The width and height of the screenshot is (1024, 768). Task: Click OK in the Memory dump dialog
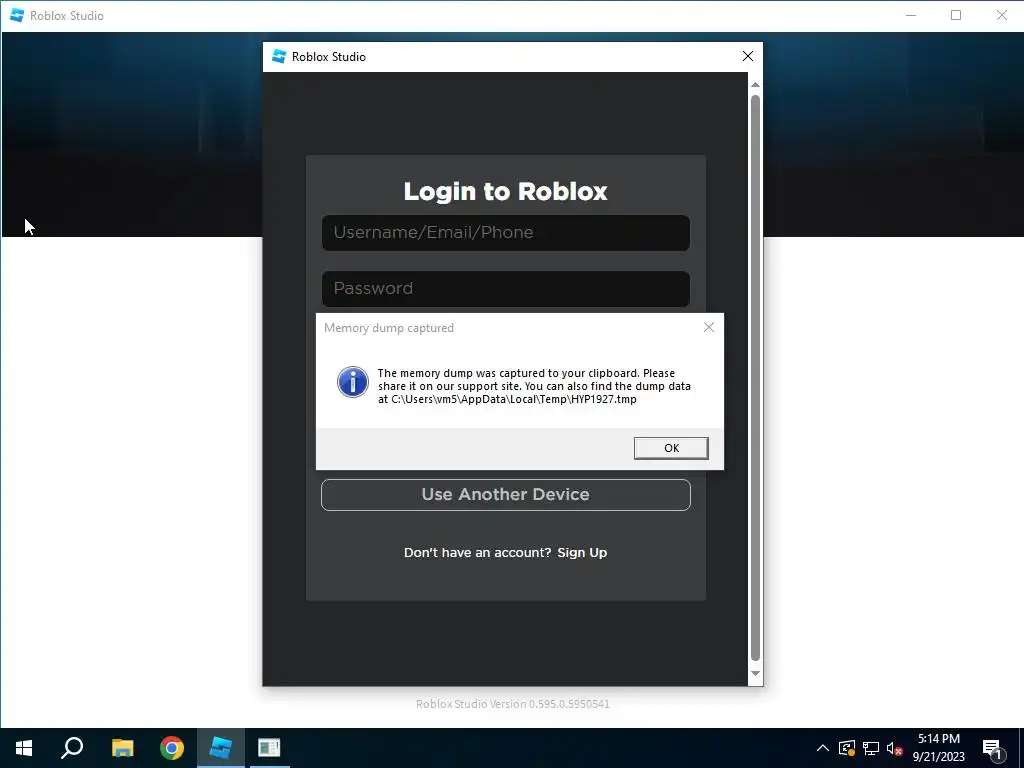click(x=671, y=448)
